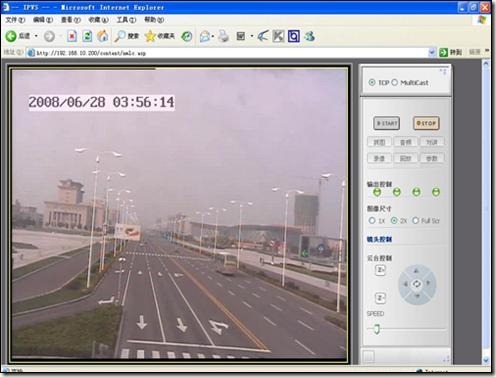Pan camera left with PTZ left arrow
The width and height of the screenshot is (496, 377).
click(x=405, y=284)
